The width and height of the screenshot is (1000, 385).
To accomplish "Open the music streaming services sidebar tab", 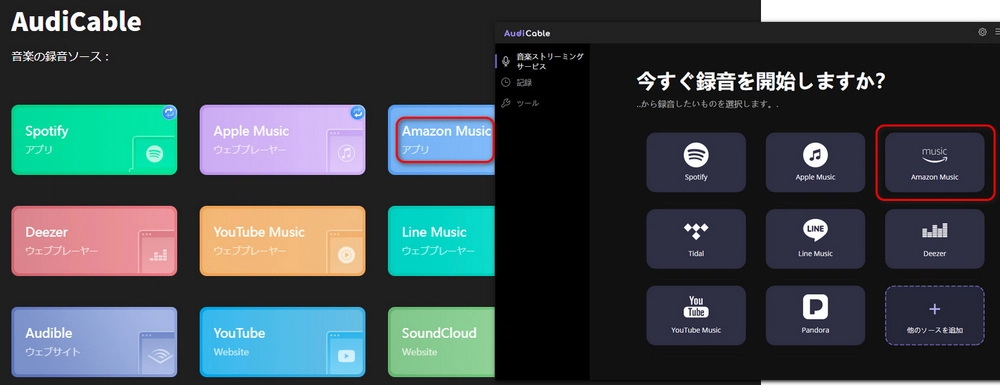I will coord(543,61).
